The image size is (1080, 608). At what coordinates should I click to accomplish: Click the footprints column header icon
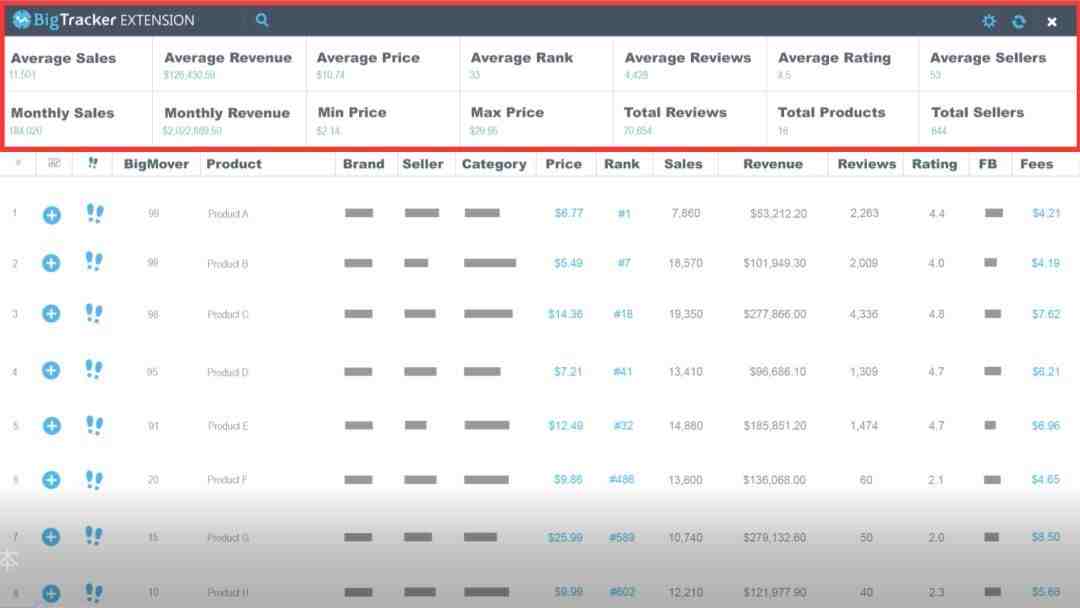[93, 163]
